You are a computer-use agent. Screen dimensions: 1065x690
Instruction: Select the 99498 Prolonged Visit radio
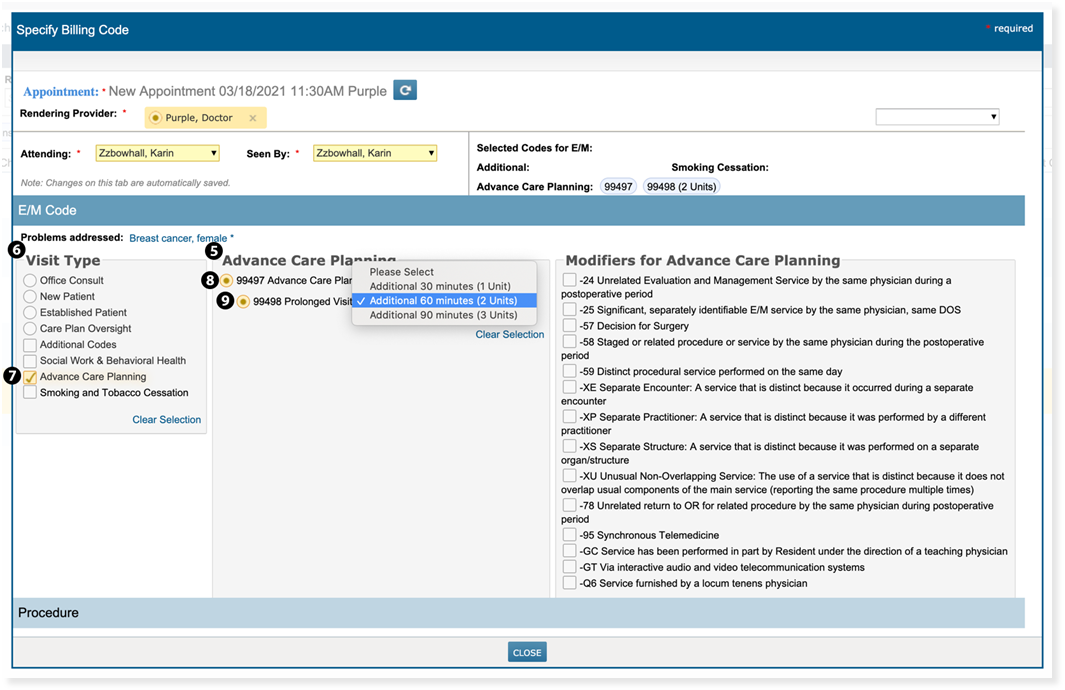[243, 302]
